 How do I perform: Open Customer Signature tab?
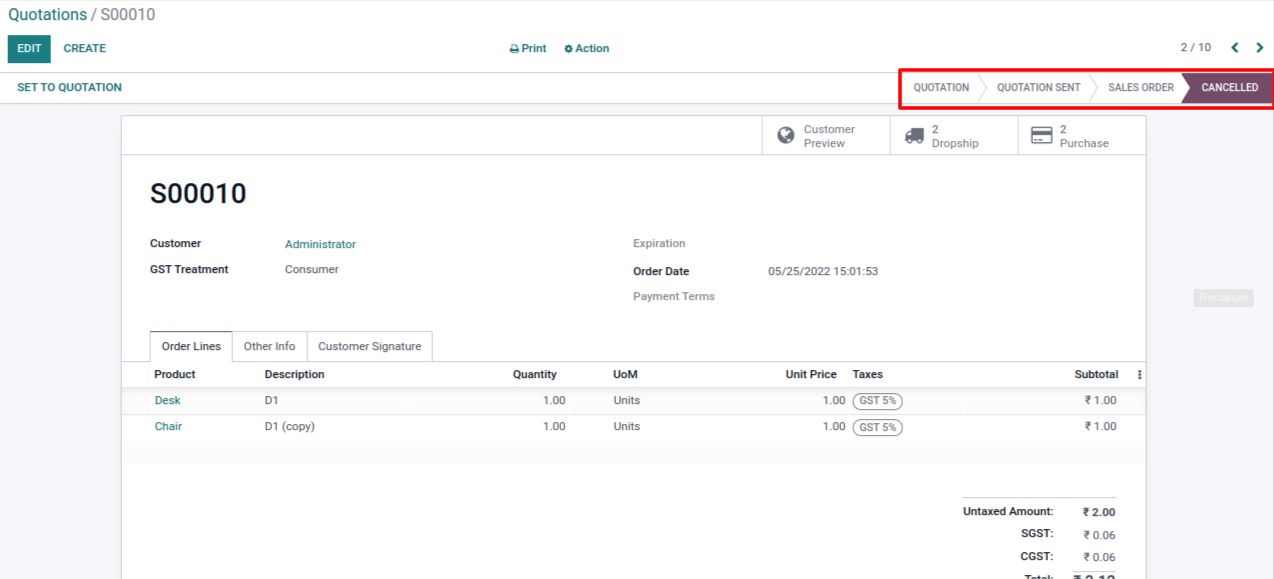click(x=369, y=346)
